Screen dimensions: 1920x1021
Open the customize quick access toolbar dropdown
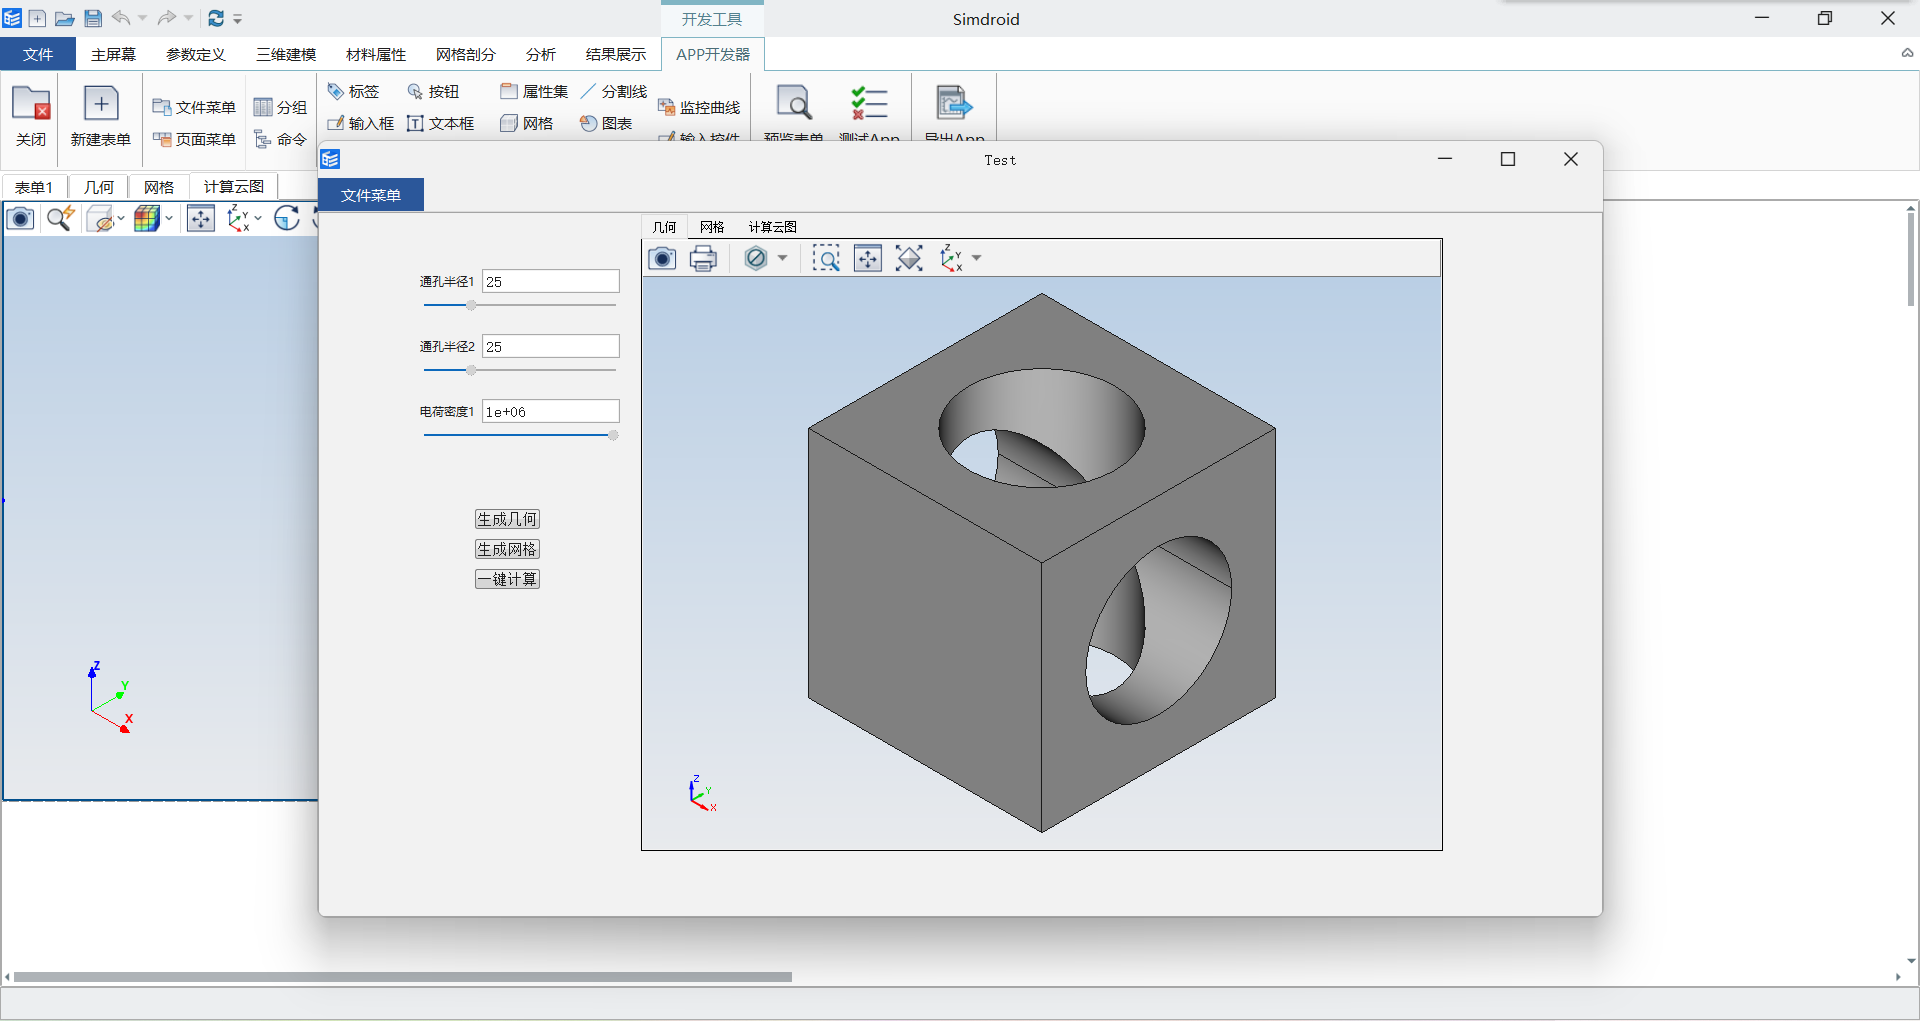pos(238,19)
